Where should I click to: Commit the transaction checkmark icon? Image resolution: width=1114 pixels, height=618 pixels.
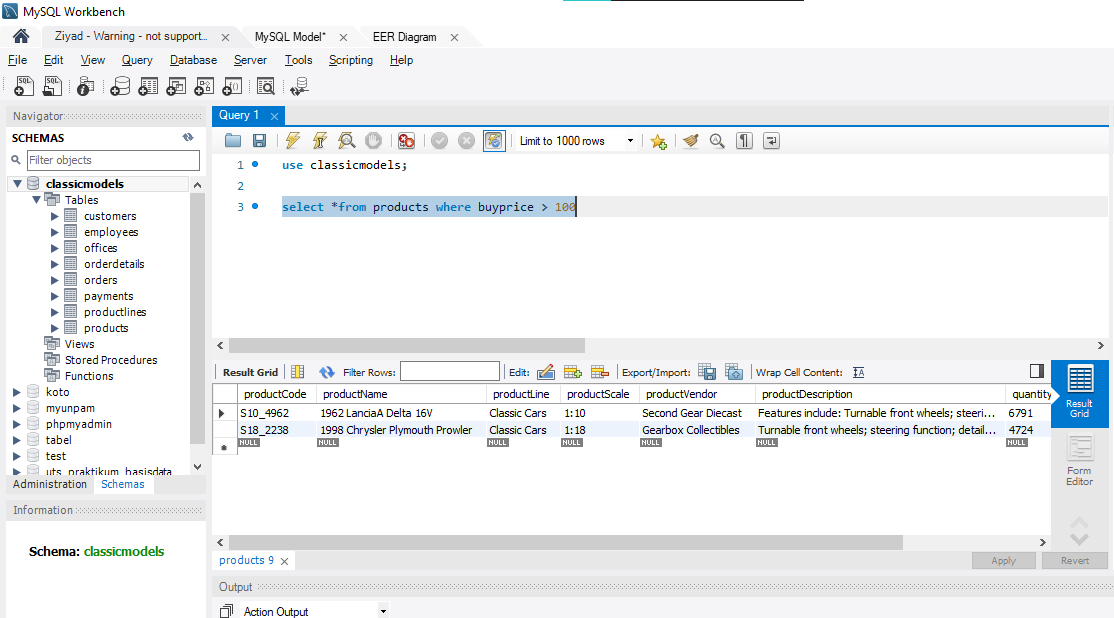click(440, 141)
